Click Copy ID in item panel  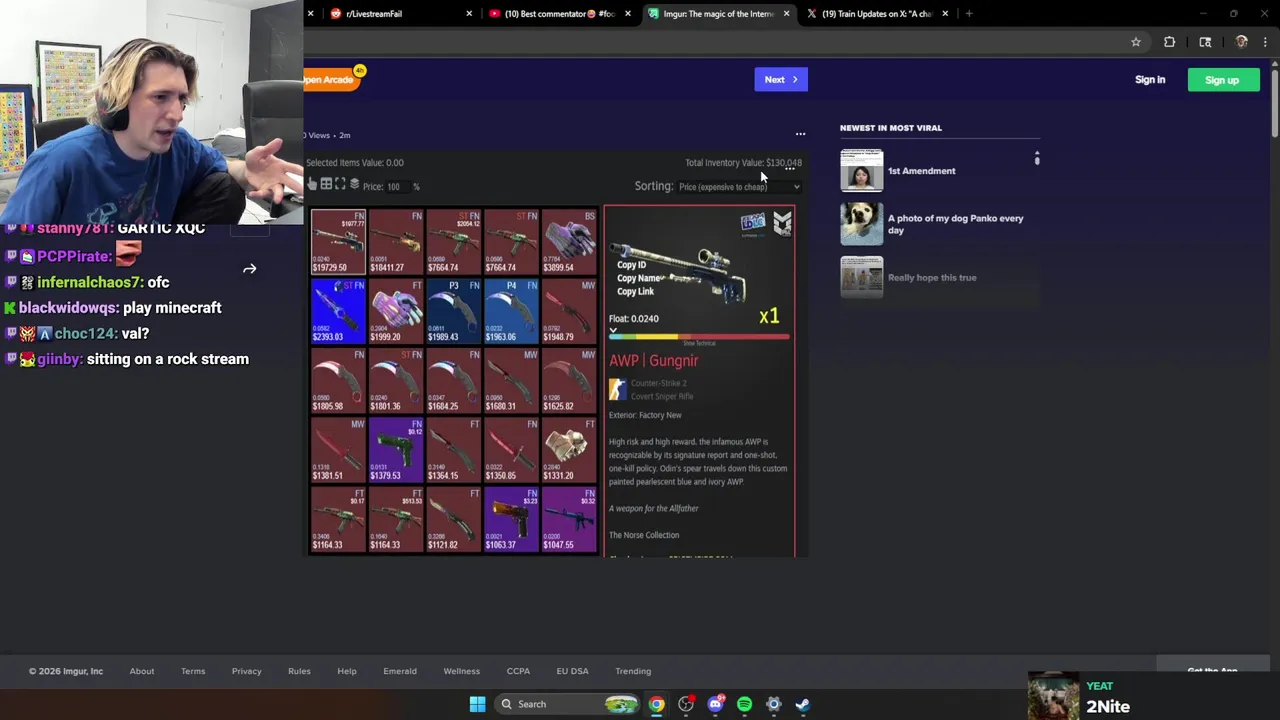pos(631,265)
